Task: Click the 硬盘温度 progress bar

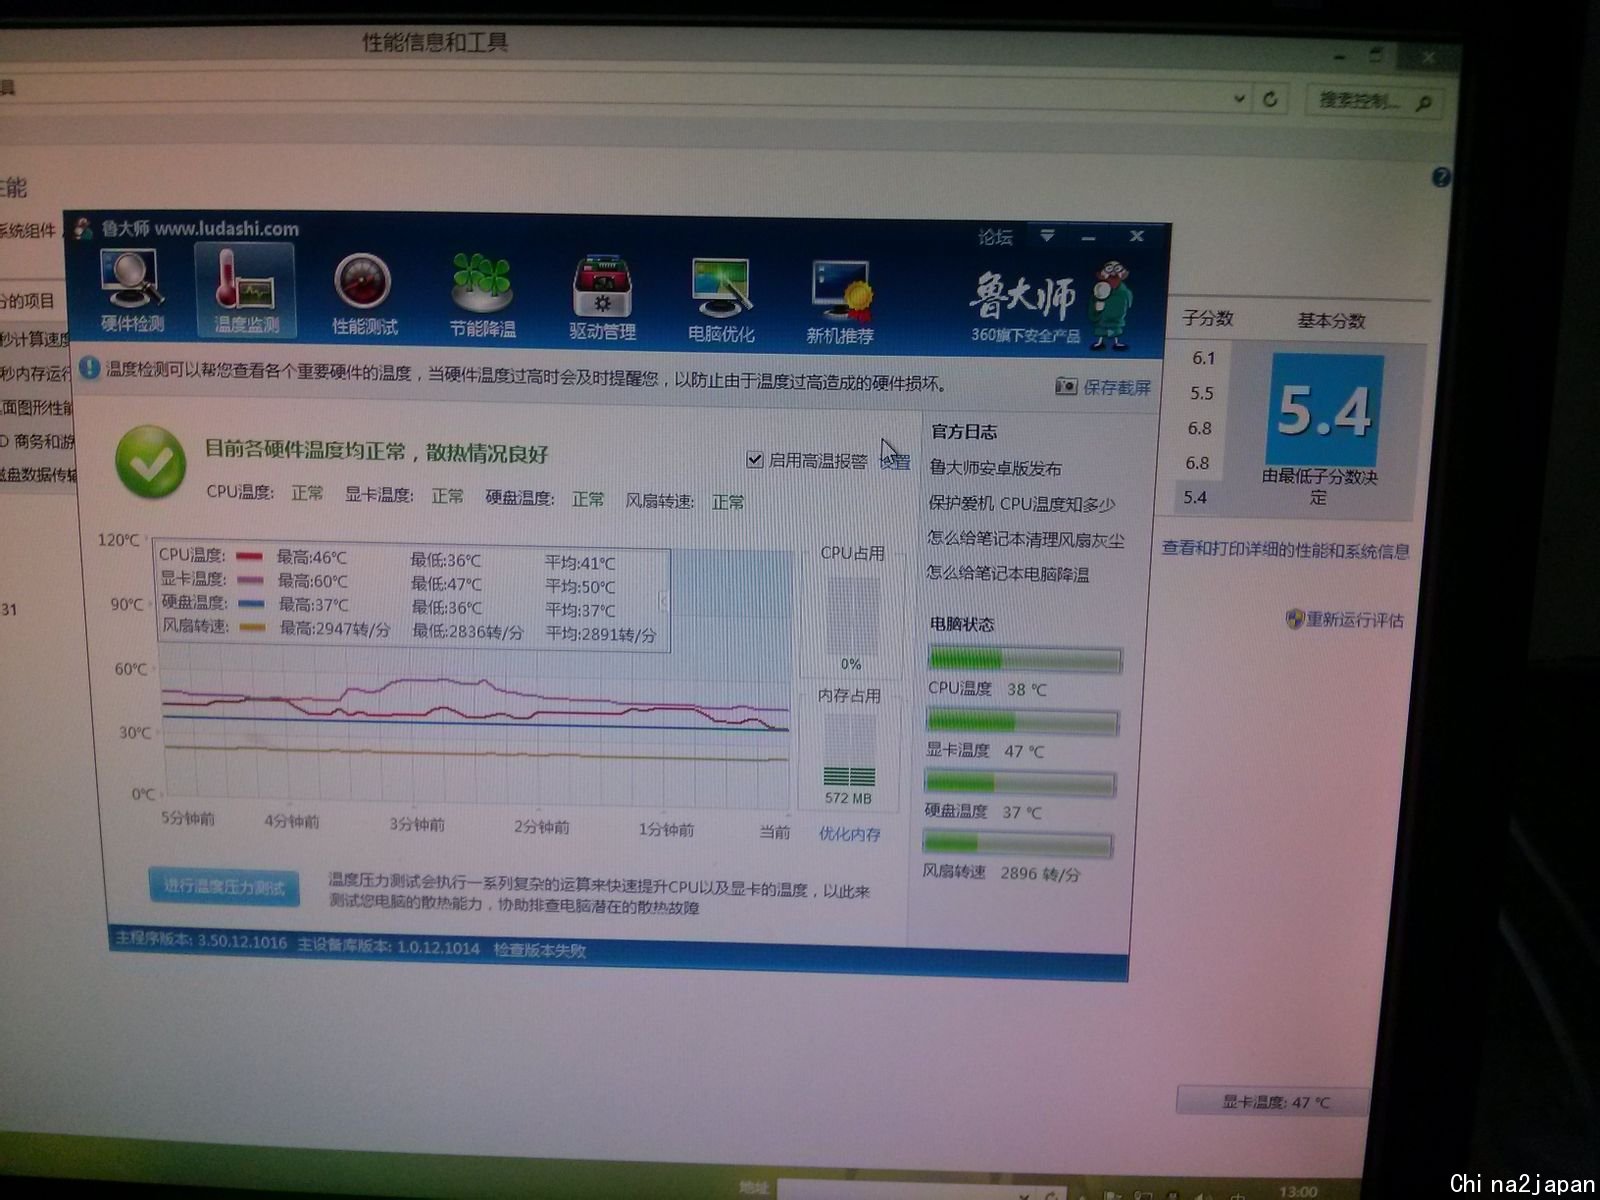Action: (x=1019, y=783)
